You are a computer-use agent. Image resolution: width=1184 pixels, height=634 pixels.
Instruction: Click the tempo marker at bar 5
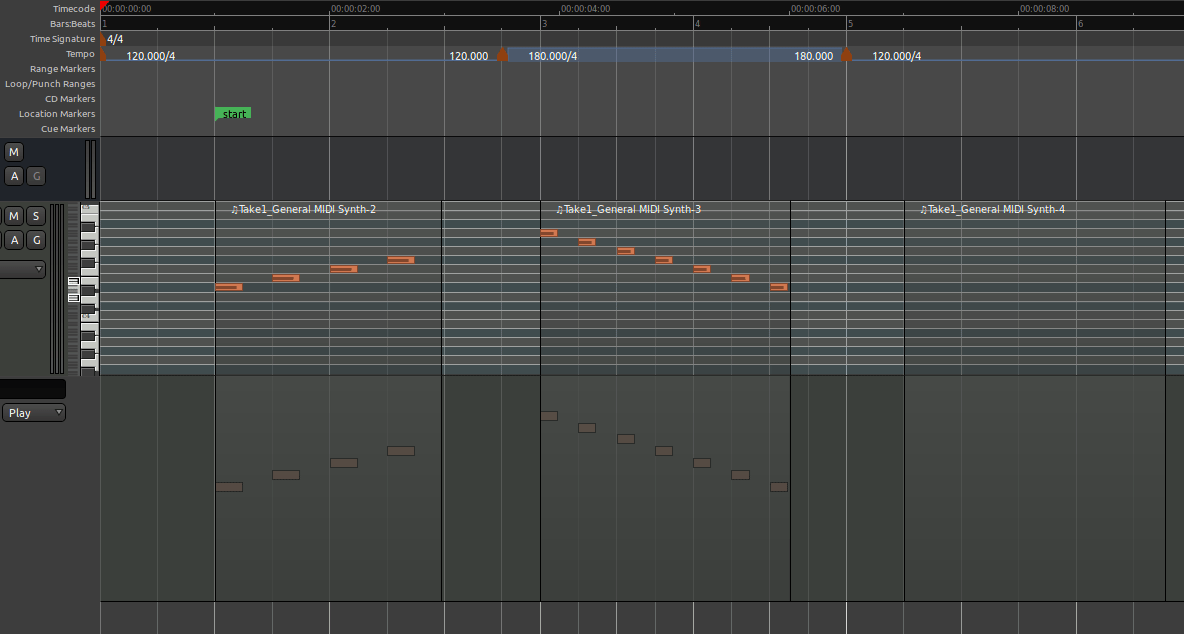pos(846,55)
